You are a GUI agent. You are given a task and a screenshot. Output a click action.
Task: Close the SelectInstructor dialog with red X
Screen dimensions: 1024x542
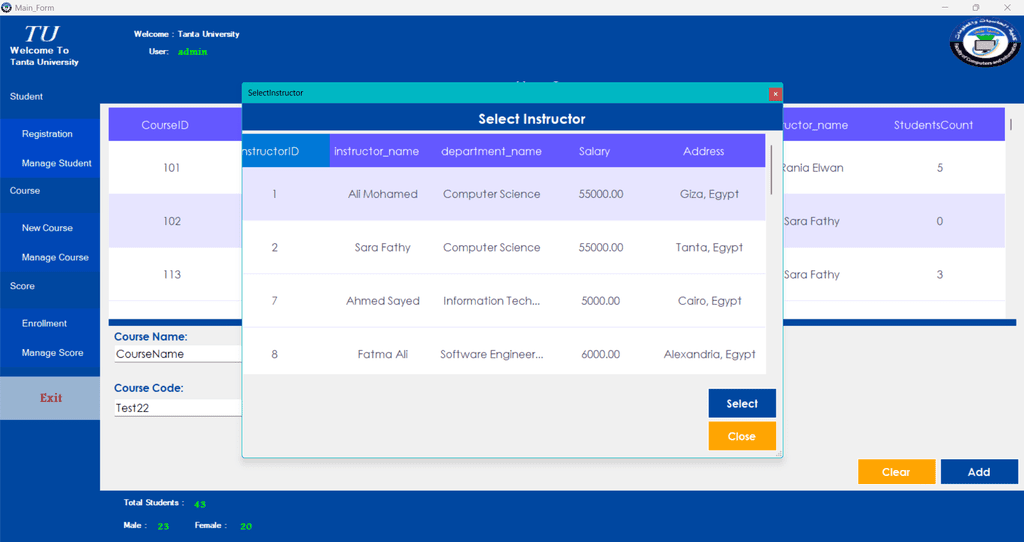tap(775, 93)
